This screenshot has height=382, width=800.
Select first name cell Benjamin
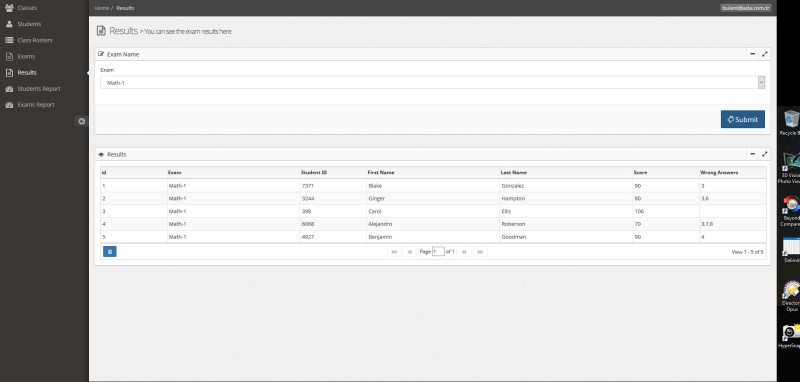[x=433, y=237]
